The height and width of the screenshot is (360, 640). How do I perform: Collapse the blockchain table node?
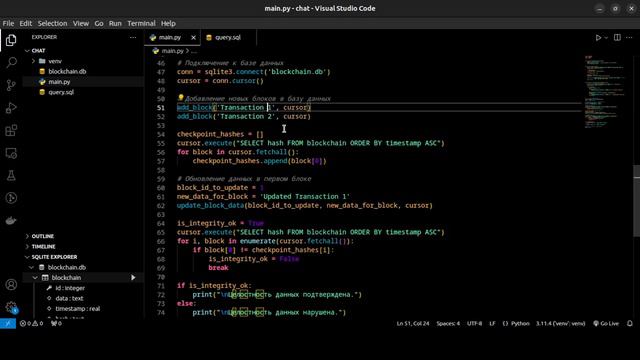(x=35, y=278)
